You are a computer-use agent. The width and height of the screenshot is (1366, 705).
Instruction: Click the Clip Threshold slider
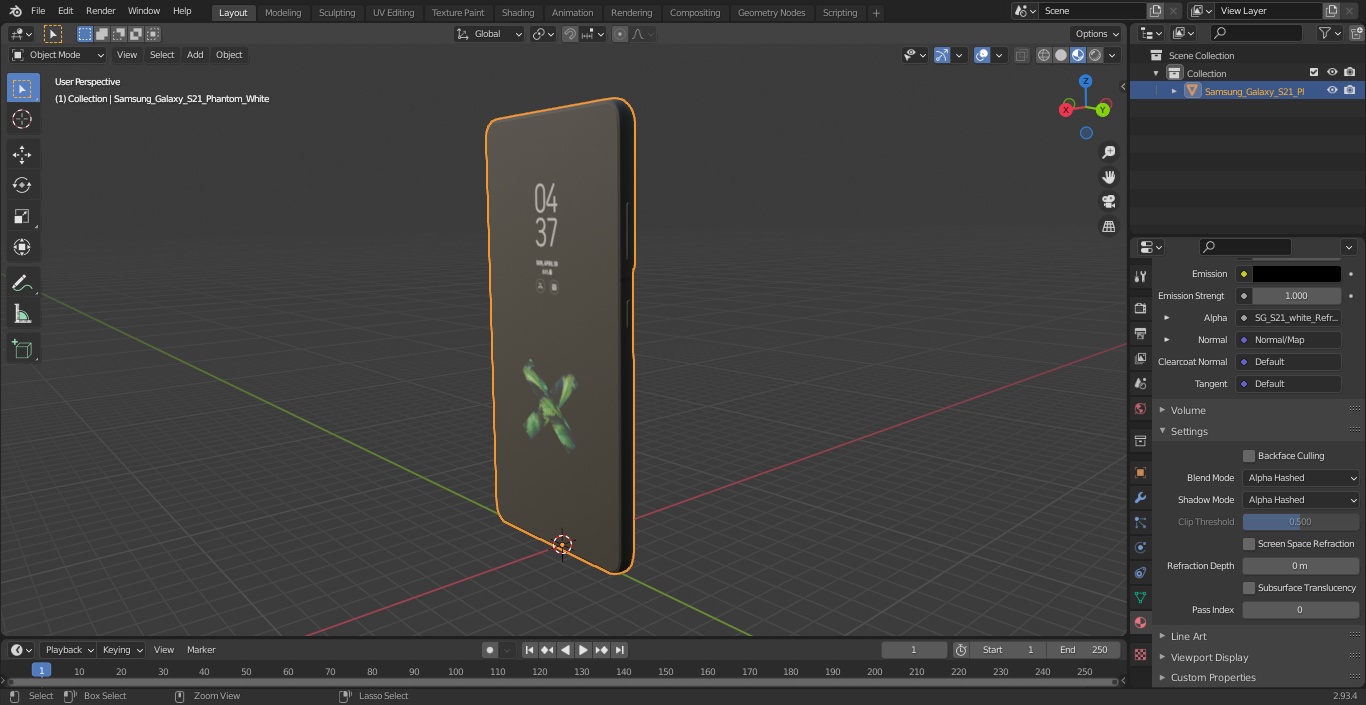point(1301,522)
